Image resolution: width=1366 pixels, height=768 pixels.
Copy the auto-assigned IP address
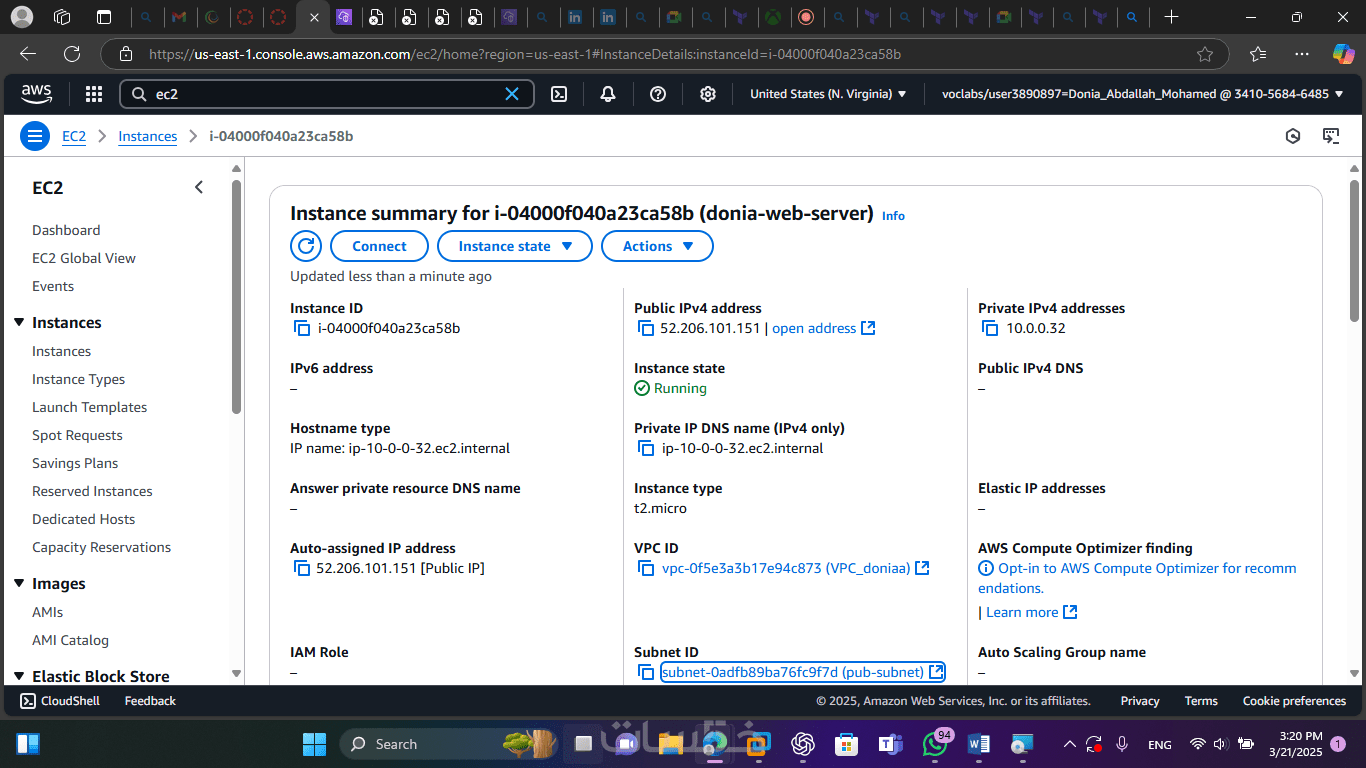302,568
